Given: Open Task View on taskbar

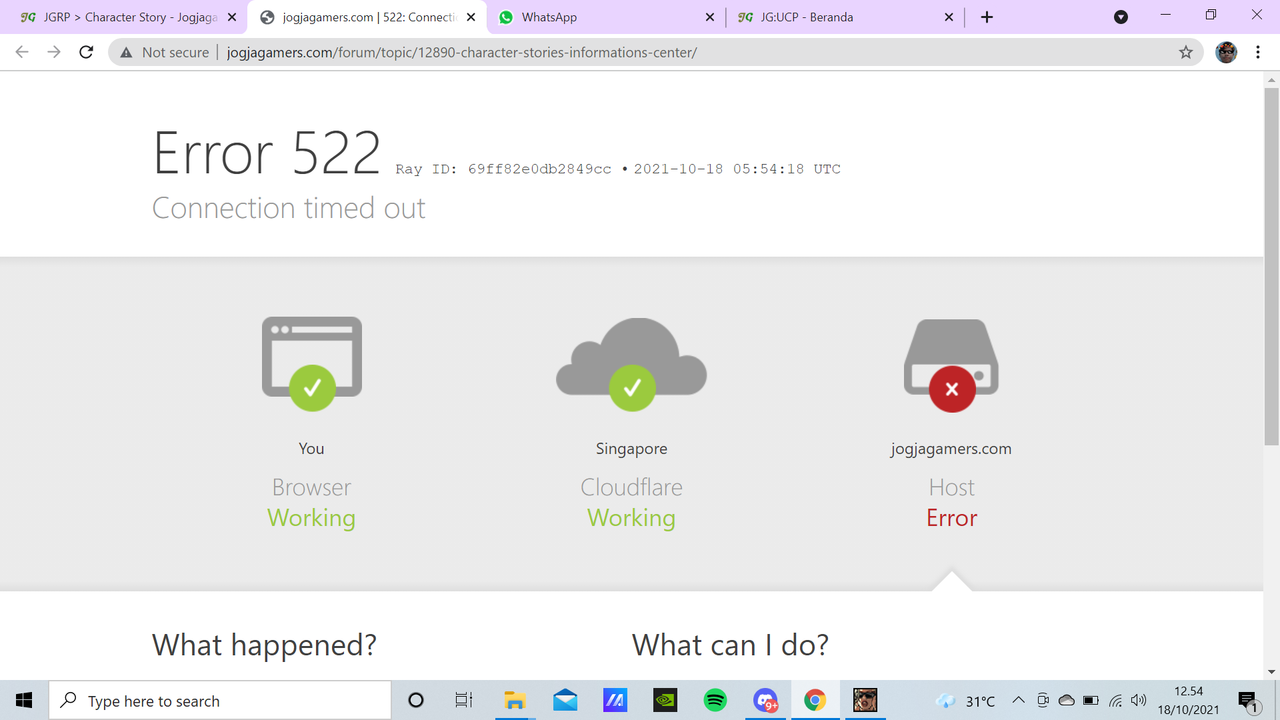Looking at the screenshot, I should [463, 701].
